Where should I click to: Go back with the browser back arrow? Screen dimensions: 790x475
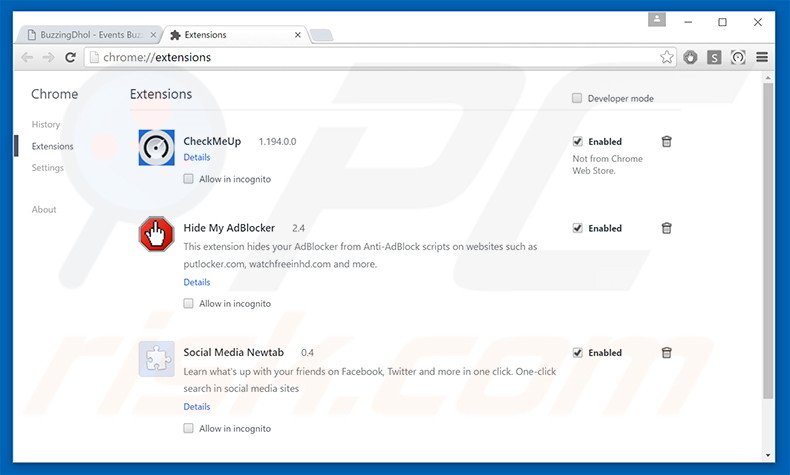pos(27,57)
